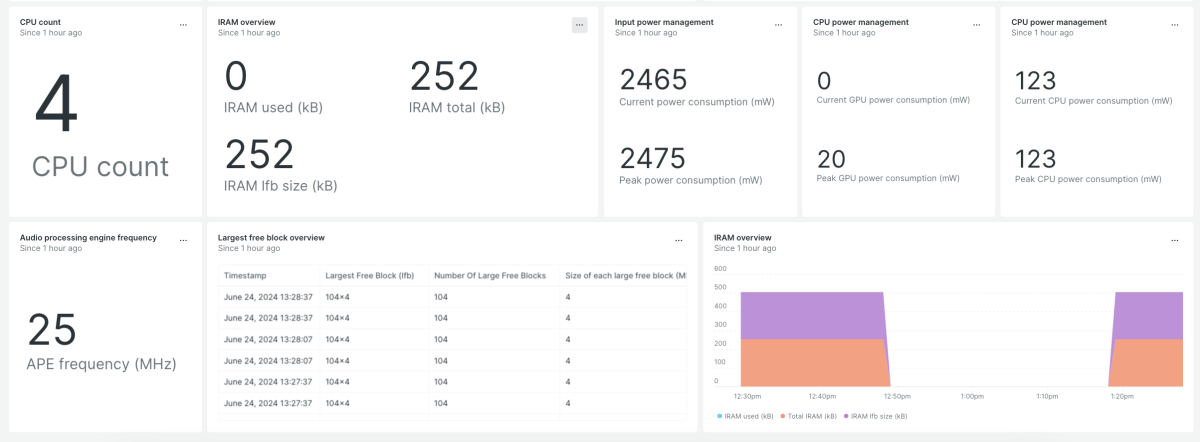Viewport: 1200px width, 442px height.
Task: Open ellipsis menu on GPU power consumption widget
Action: (976, 25)
